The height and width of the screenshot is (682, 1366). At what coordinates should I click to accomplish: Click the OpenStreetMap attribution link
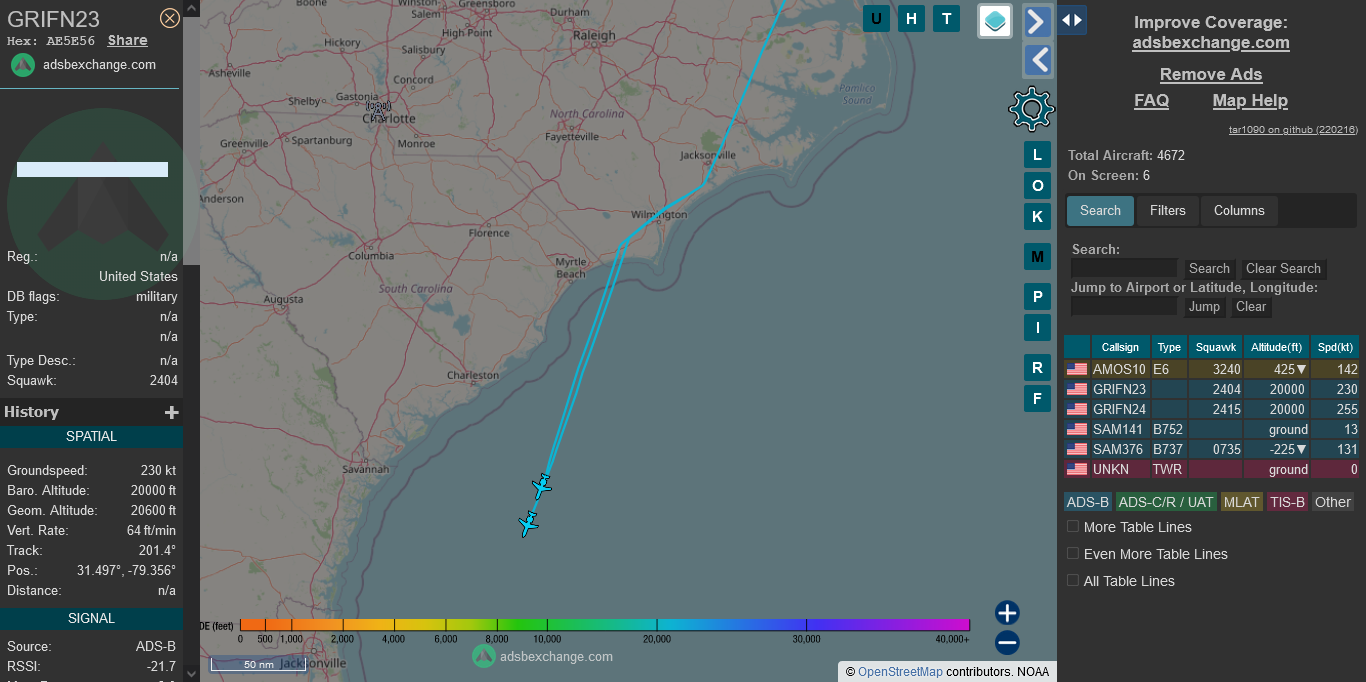tap(900, 672)
